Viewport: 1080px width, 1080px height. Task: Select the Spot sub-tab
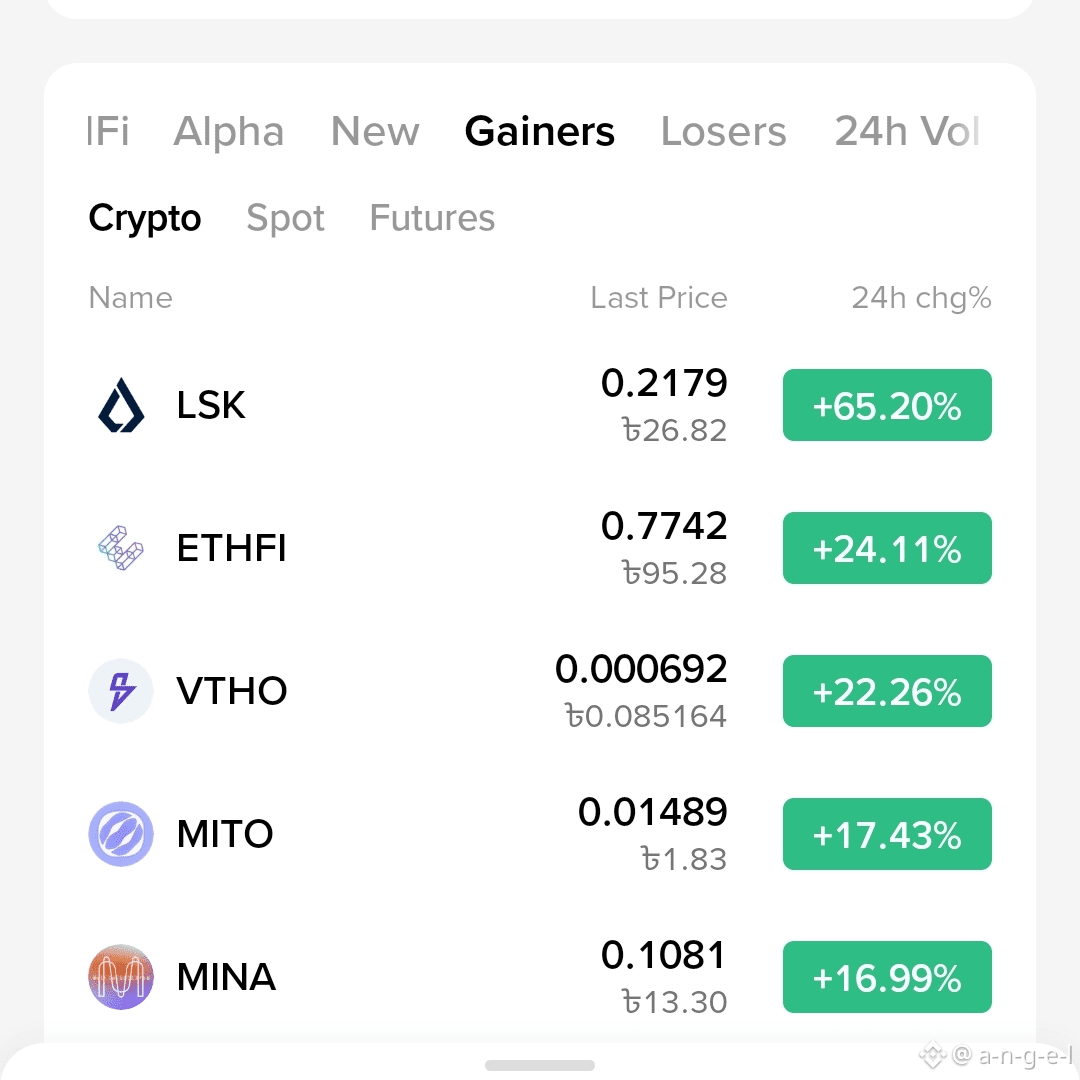[x=285, y=218]
